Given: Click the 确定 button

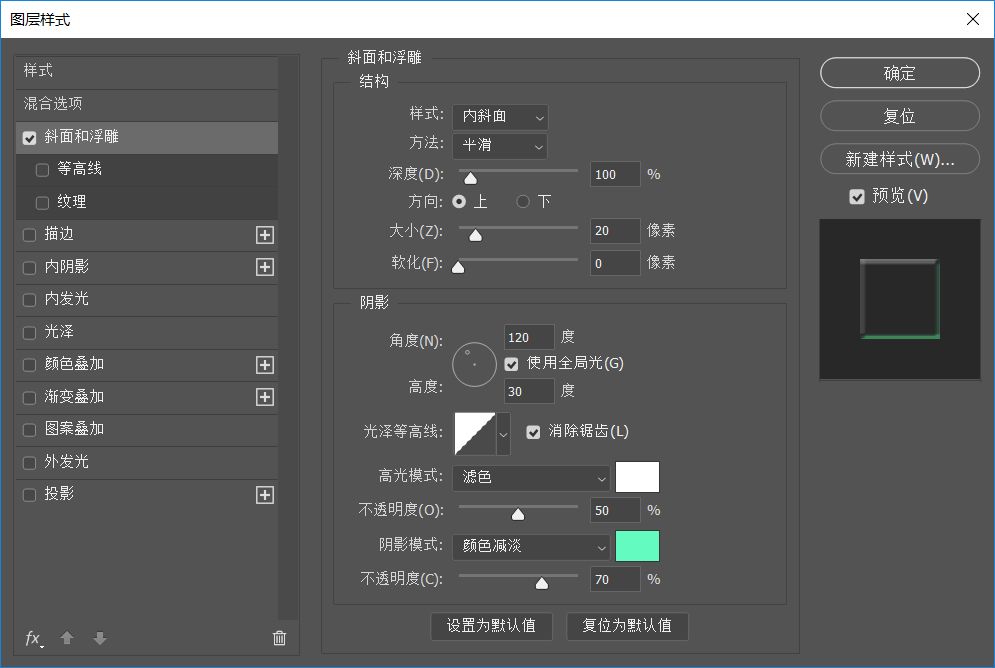Looking at the screenshot, I should (x=899, y=73).
